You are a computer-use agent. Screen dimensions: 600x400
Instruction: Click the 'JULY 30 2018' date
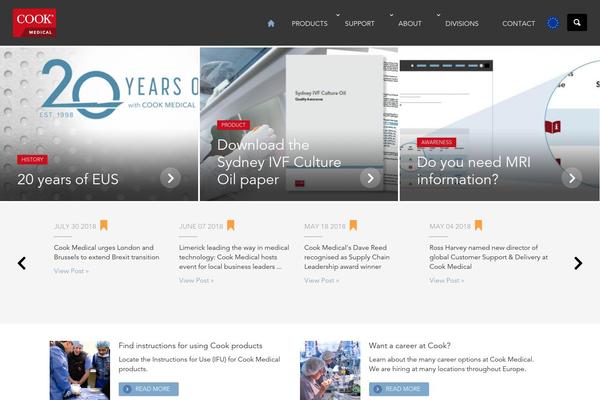[75, 227]
